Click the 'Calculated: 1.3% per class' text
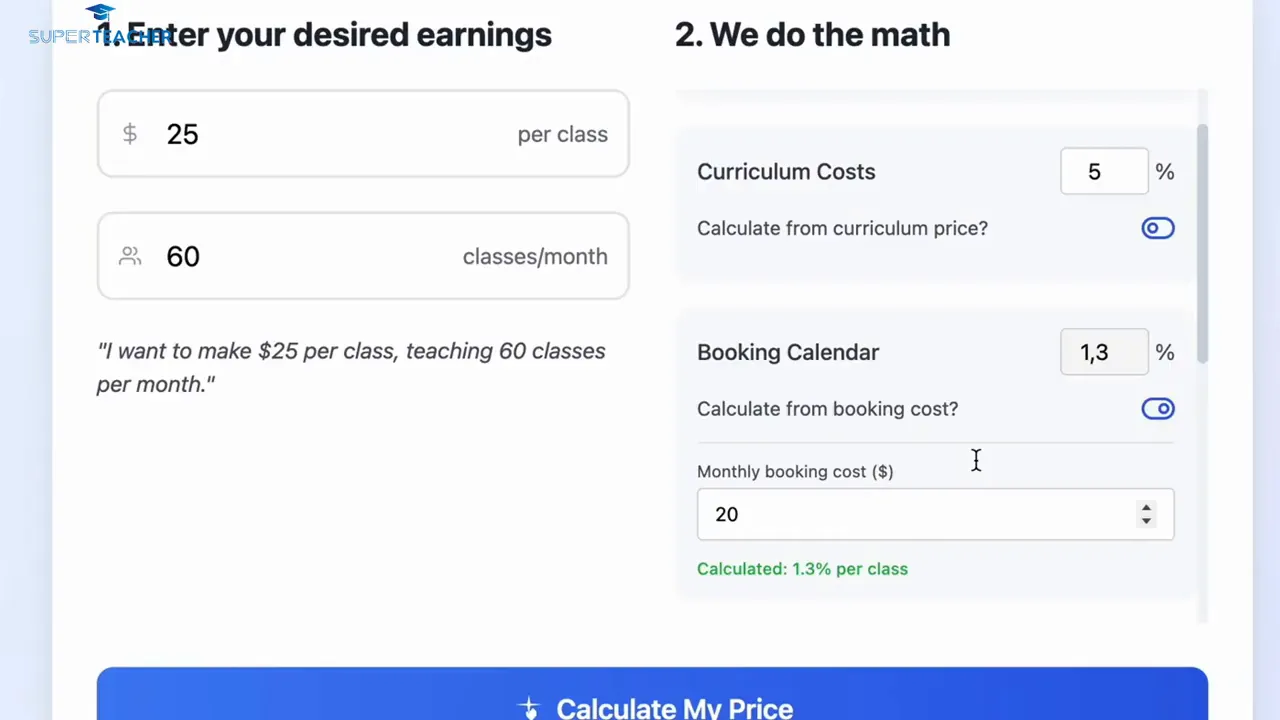This screenshot has width=1280, height=720. click(x=802, y=569)
